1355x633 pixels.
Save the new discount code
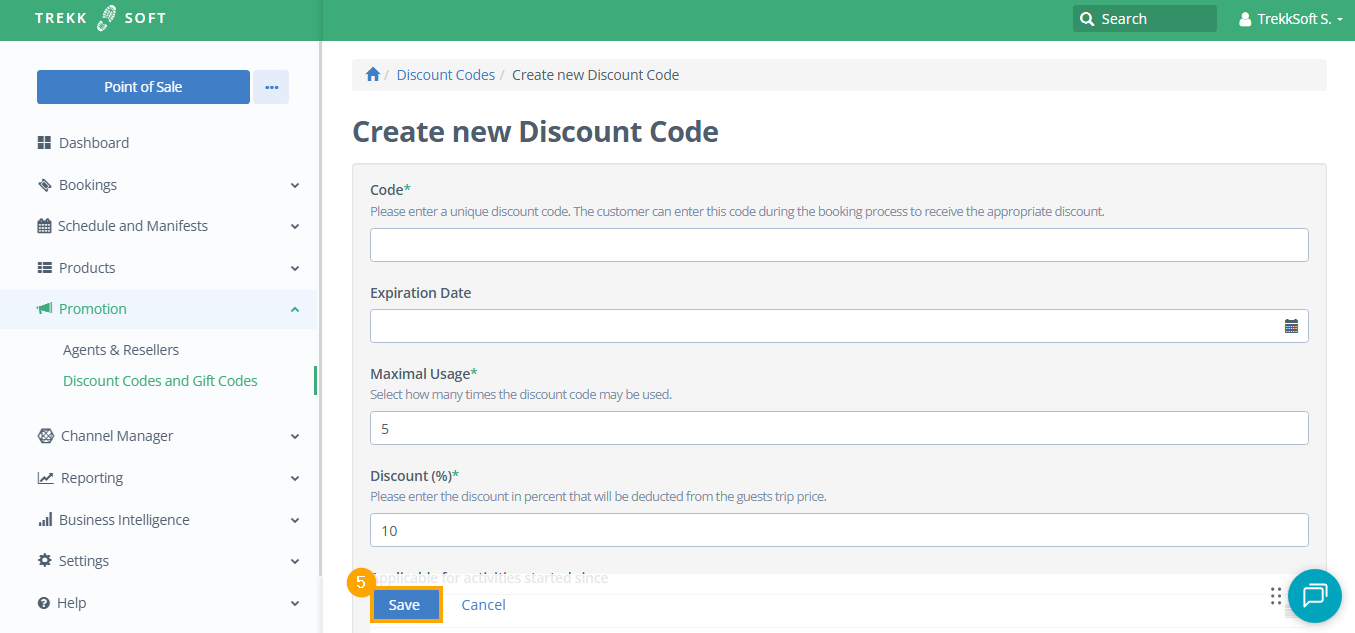pyautogui.click(x=405, y=605)
